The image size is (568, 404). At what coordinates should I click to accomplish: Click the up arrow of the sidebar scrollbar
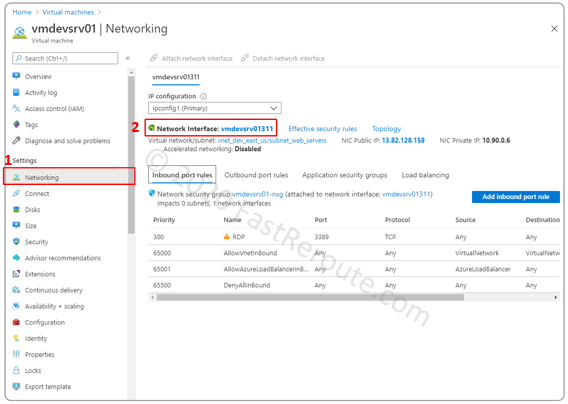coord(131,72)
